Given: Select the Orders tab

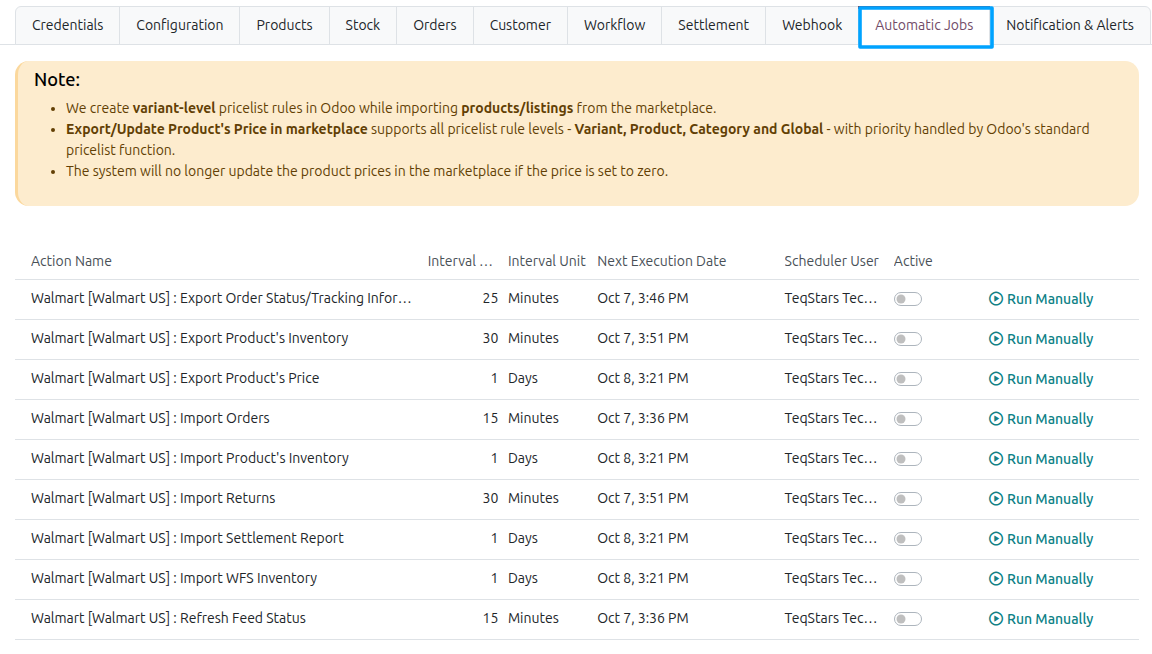Looking at the screenshot, I should pos(435,25).
